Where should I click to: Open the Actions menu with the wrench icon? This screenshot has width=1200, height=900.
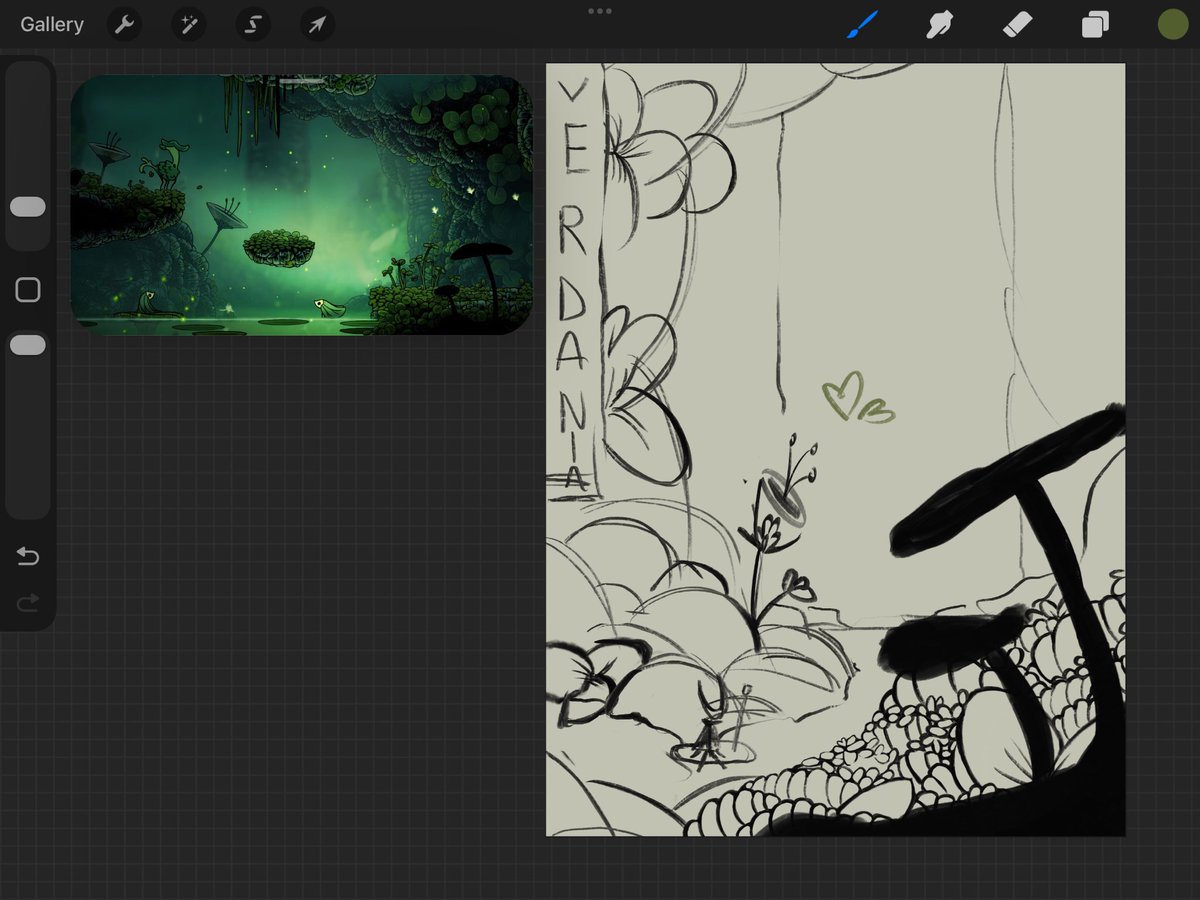[124, 24]
